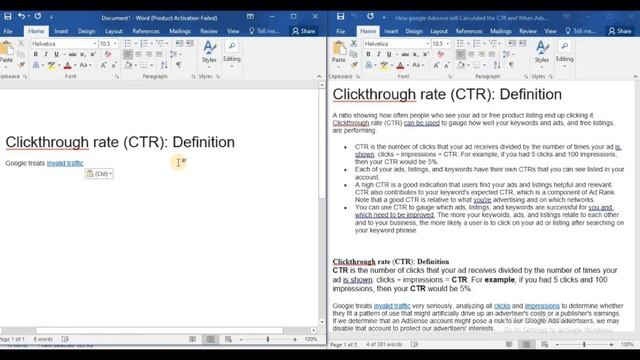Screen dimensions: 640x360
Task: Save the document in the right window
Action: click(340, 16)
